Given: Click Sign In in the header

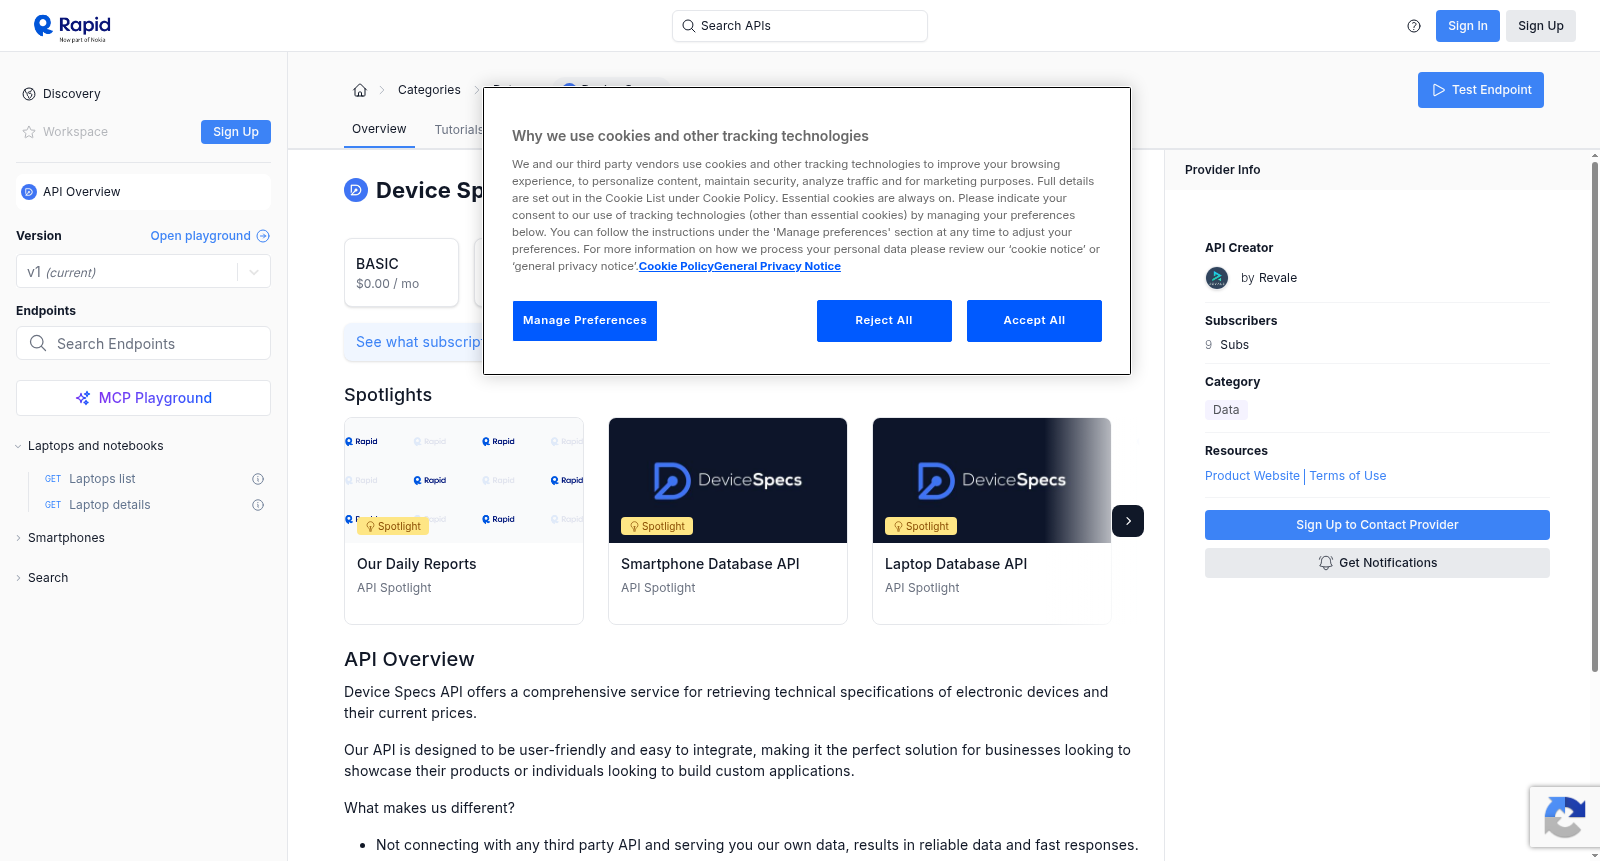Looking at the screenshot, I should click(x=1468, y=26).
